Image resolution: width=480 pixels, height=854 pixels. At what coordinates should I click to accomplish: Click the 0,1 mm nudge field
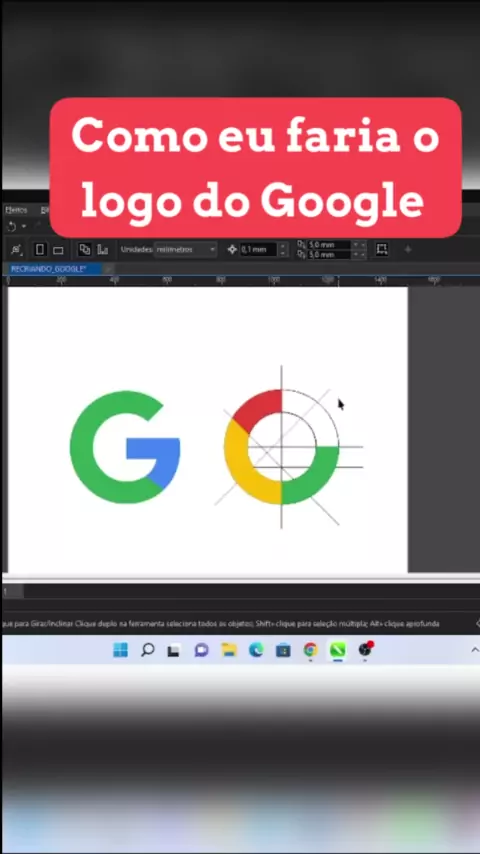259,249
